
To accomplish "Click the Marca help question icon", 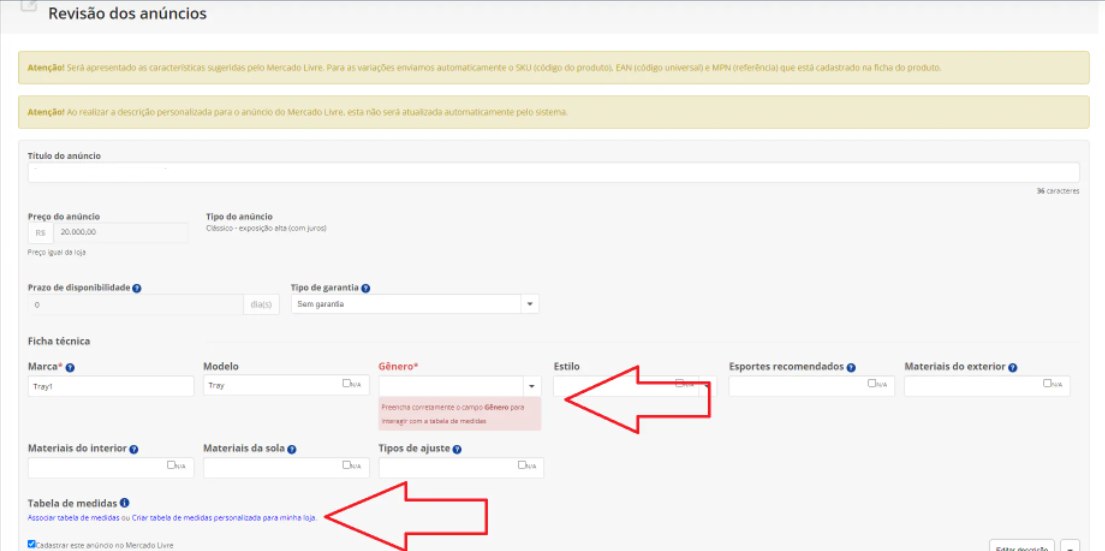I will pyautogui.click(x=70, y=368).
